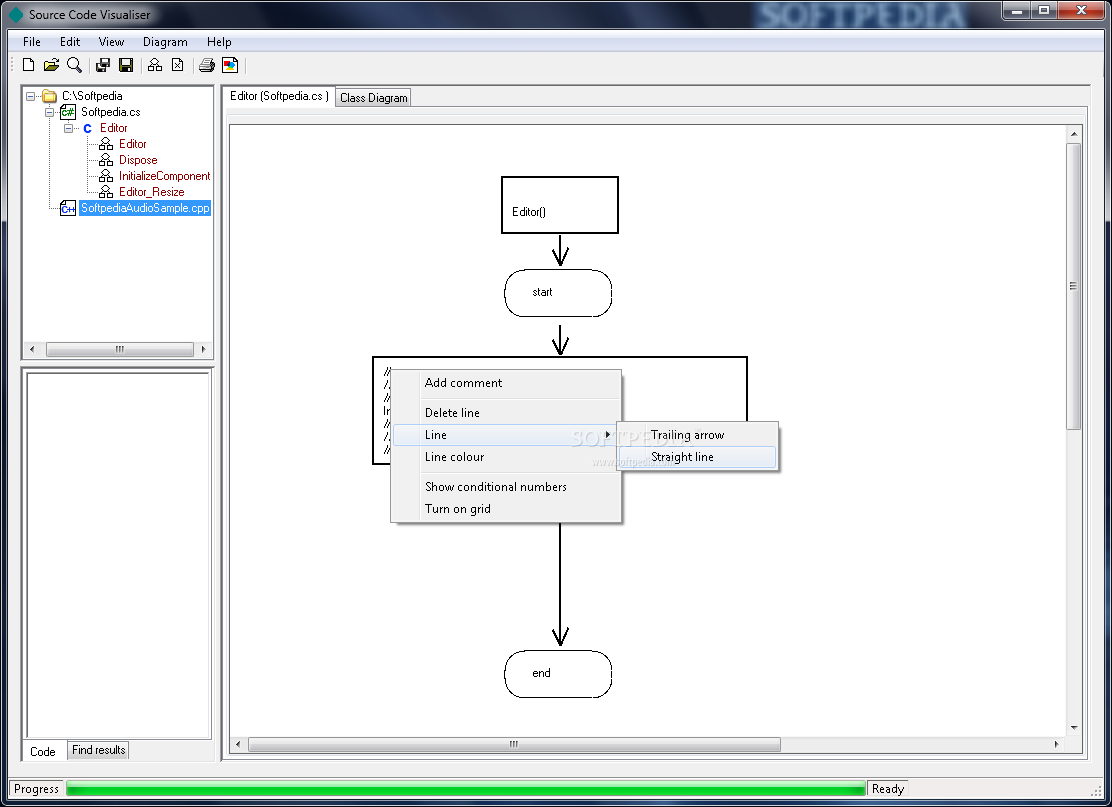Click the flowchart diagram toolbar icon

point(155,65)
